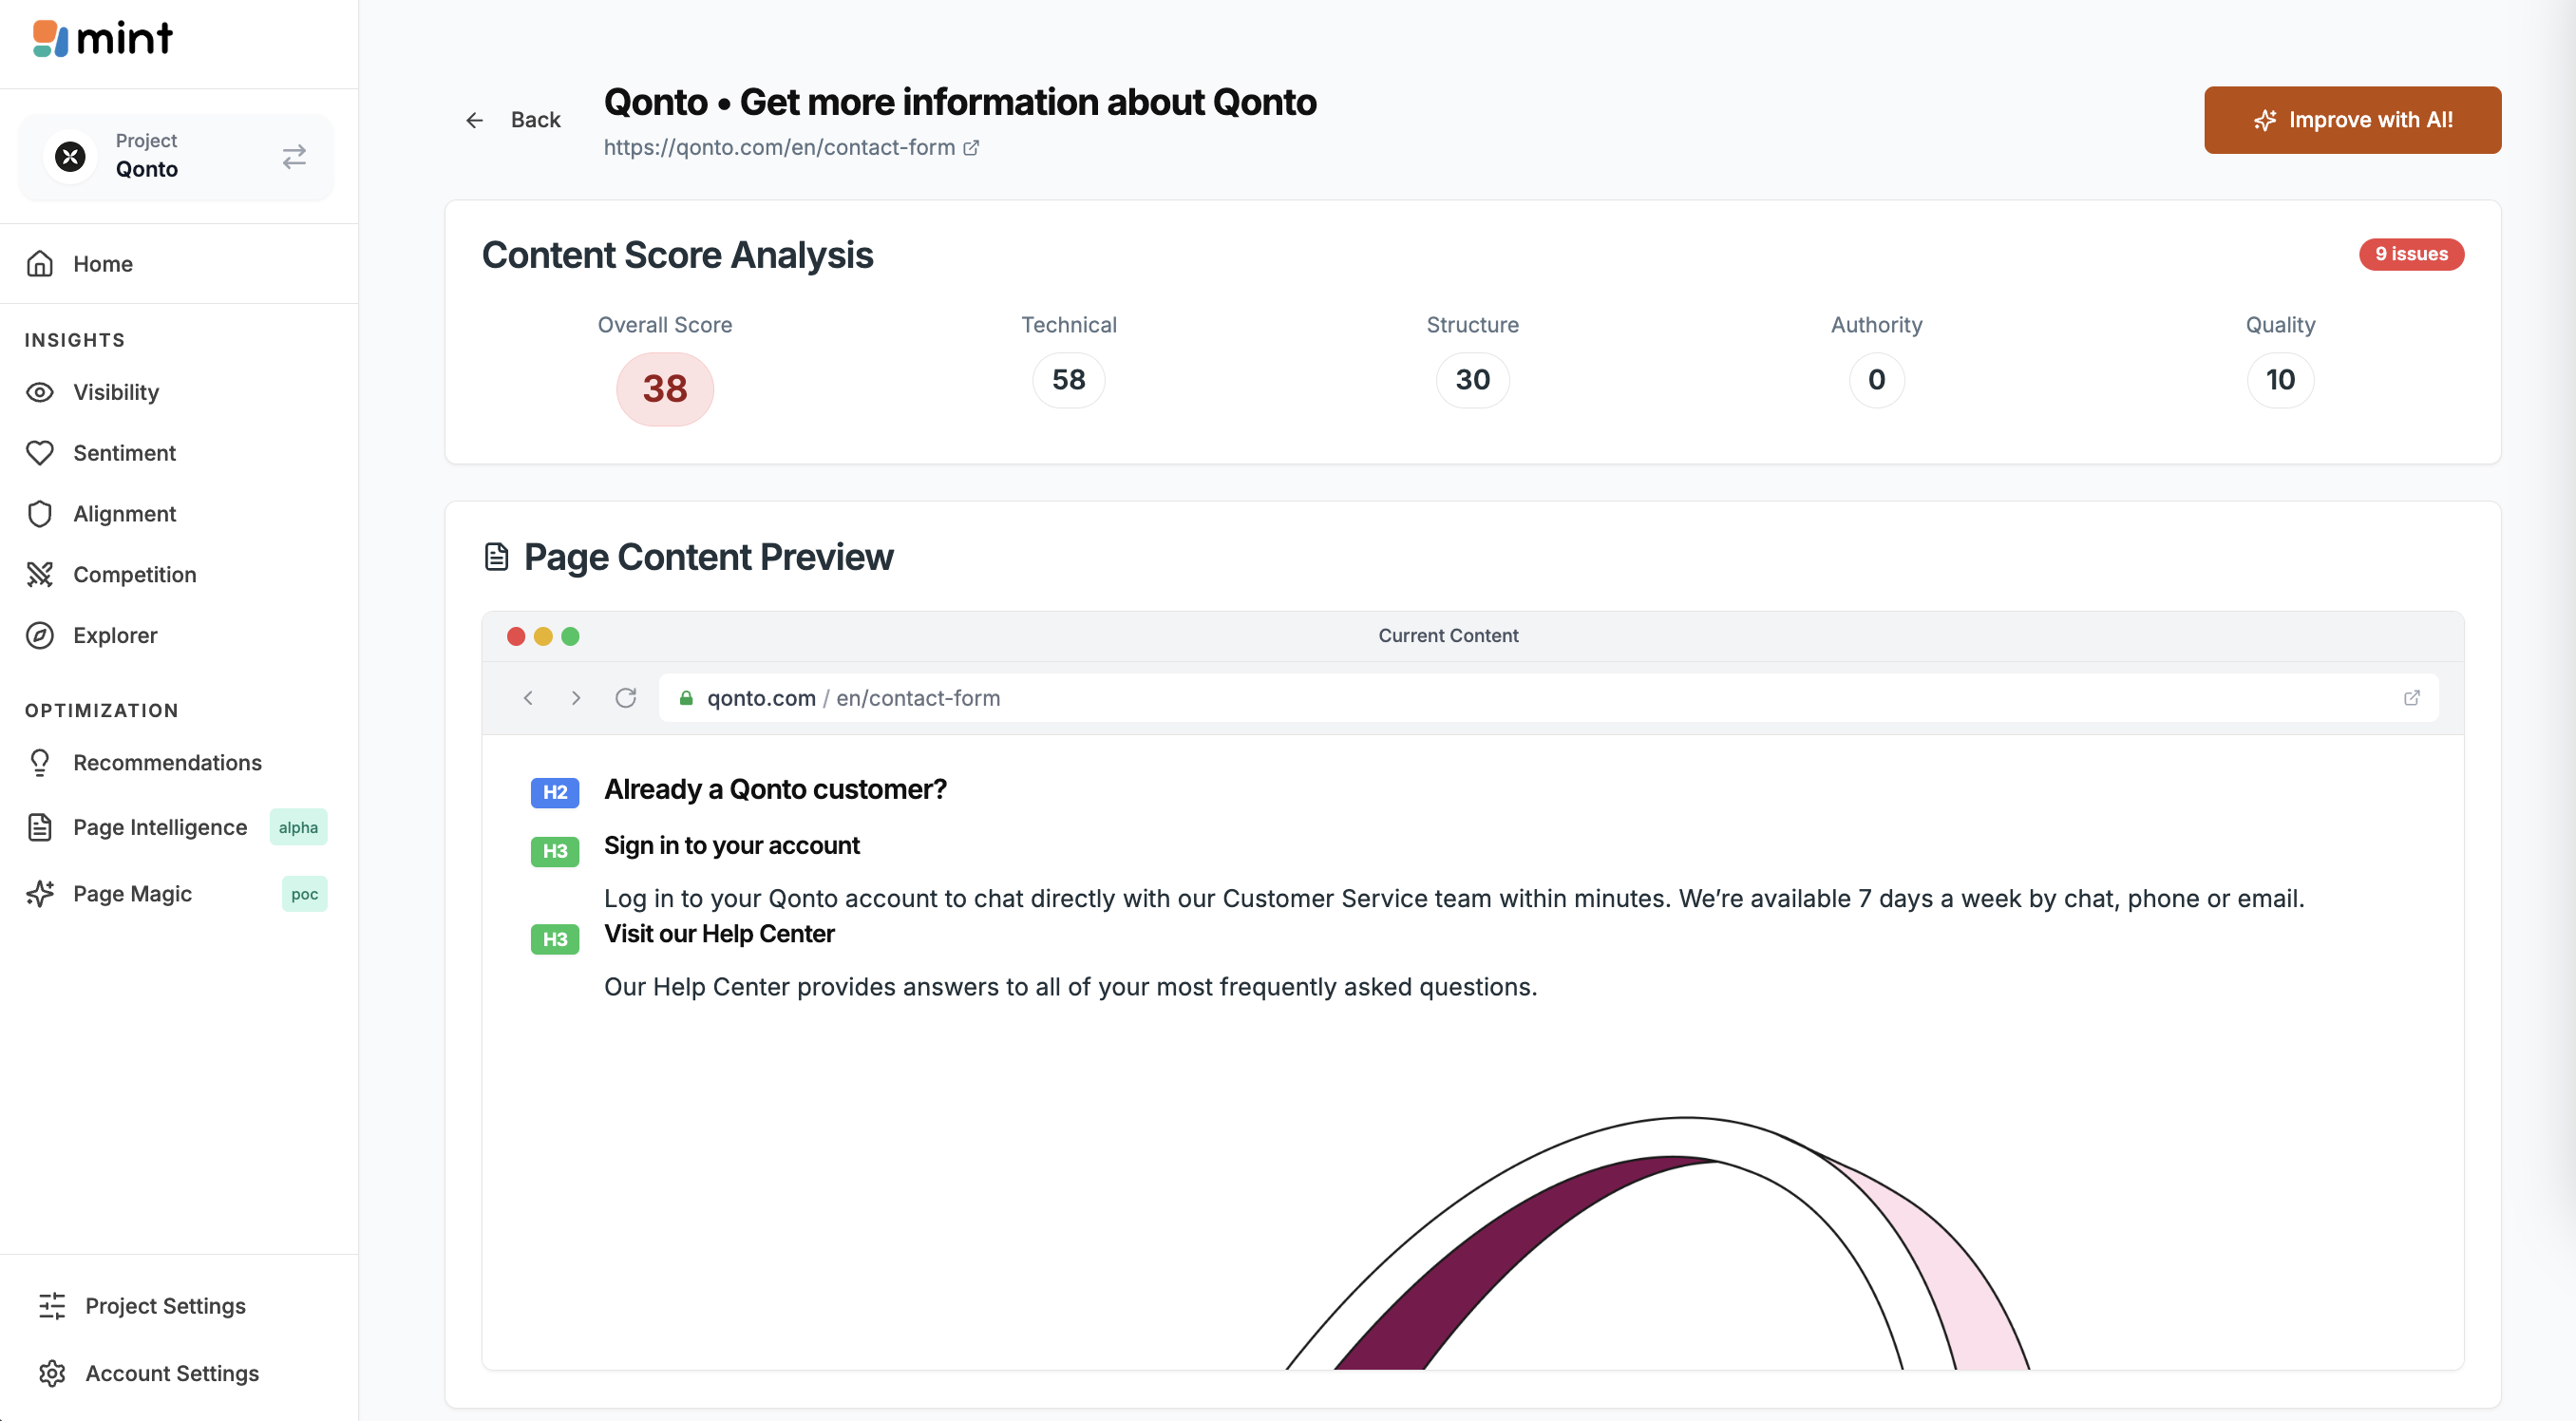The height and width of the screenshot is (1421, 2576).
Task: Open the Sentiment heart icon item
Action: point(40,453)
